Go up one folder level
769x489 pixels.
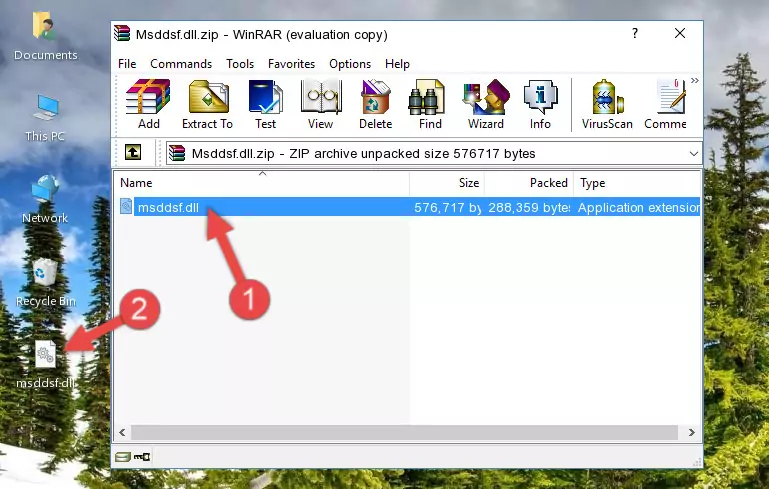[x=133, y=153]
